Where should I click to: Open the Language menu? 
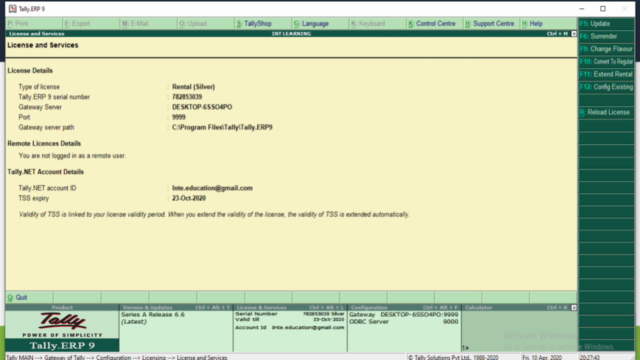coord(320,24)
